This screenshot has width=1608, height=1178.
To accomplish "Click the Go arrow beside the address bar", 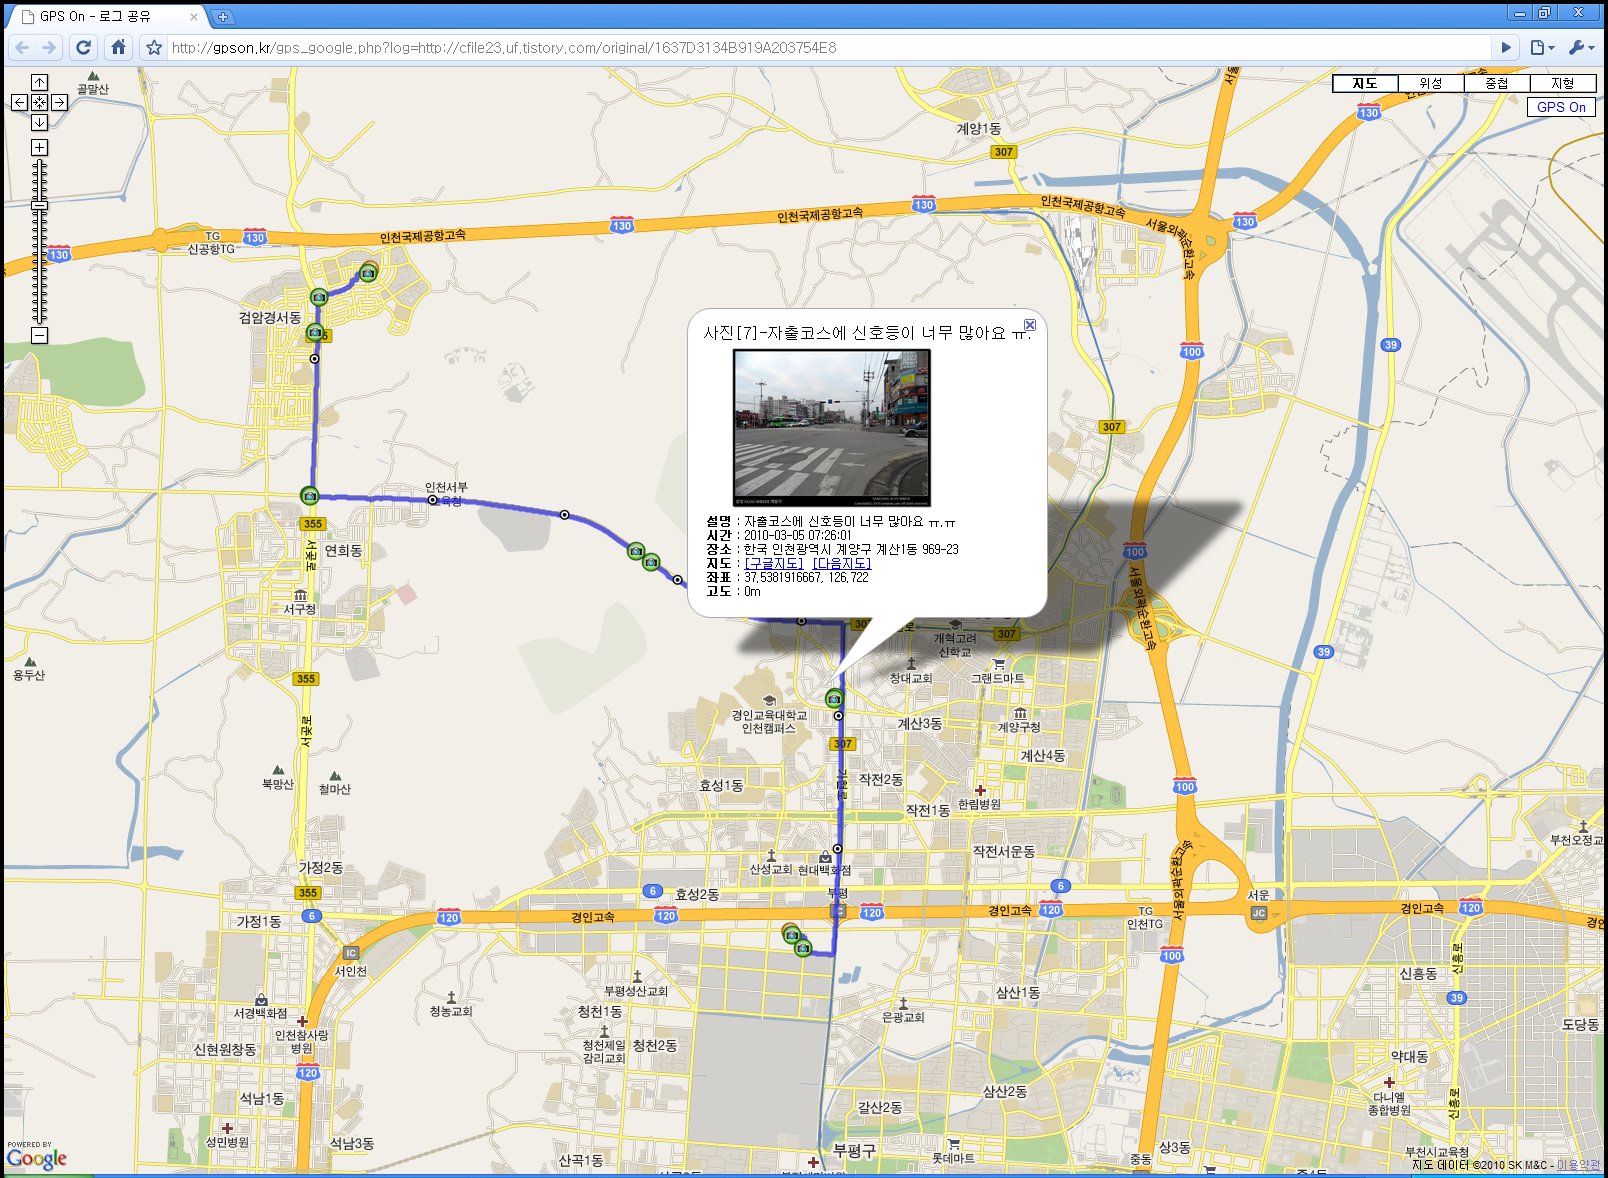I will [x=1506, y=47].
